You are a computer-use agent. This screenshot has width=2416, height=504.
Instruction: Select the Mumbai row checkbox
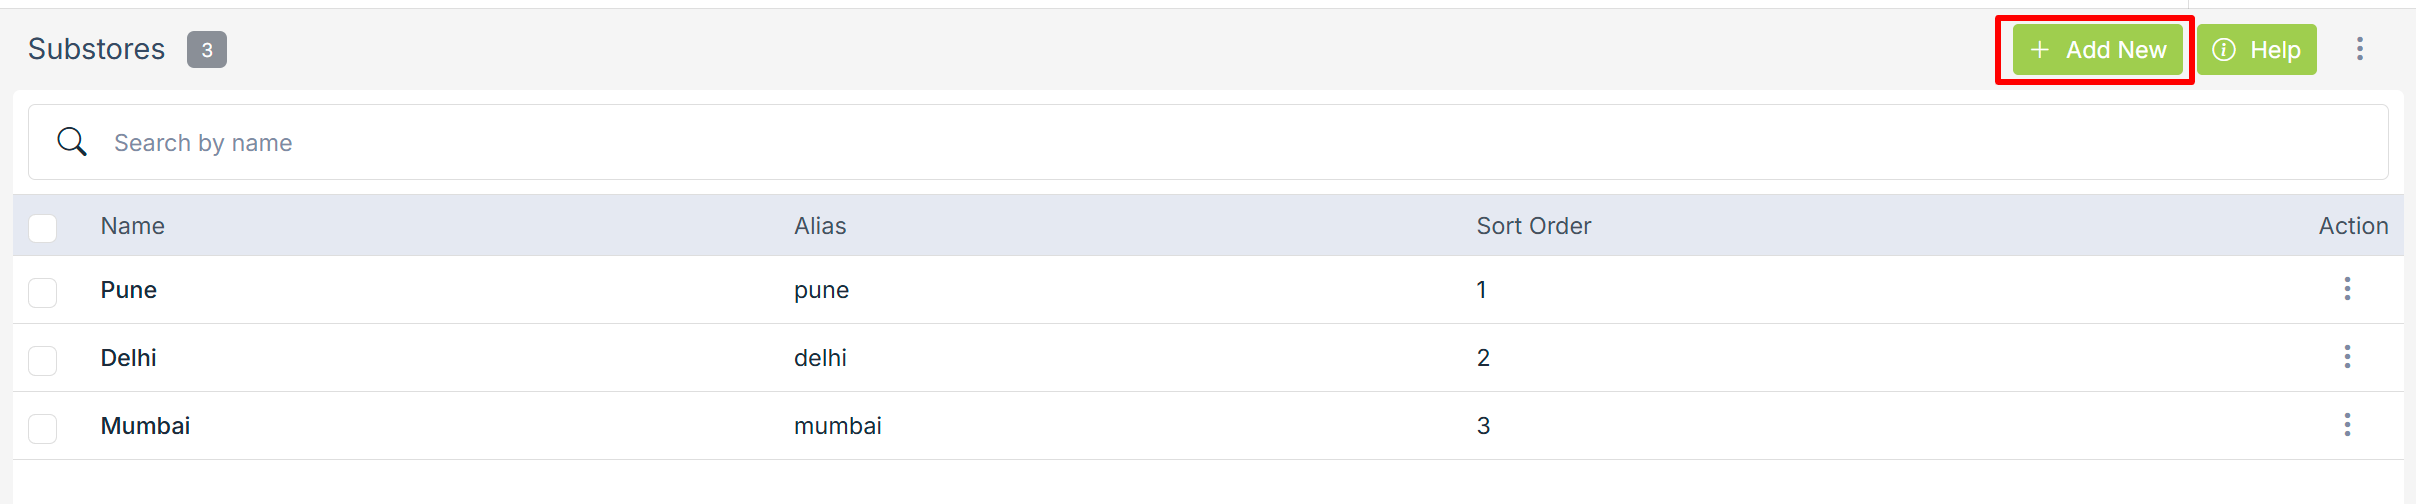[43, 428]
